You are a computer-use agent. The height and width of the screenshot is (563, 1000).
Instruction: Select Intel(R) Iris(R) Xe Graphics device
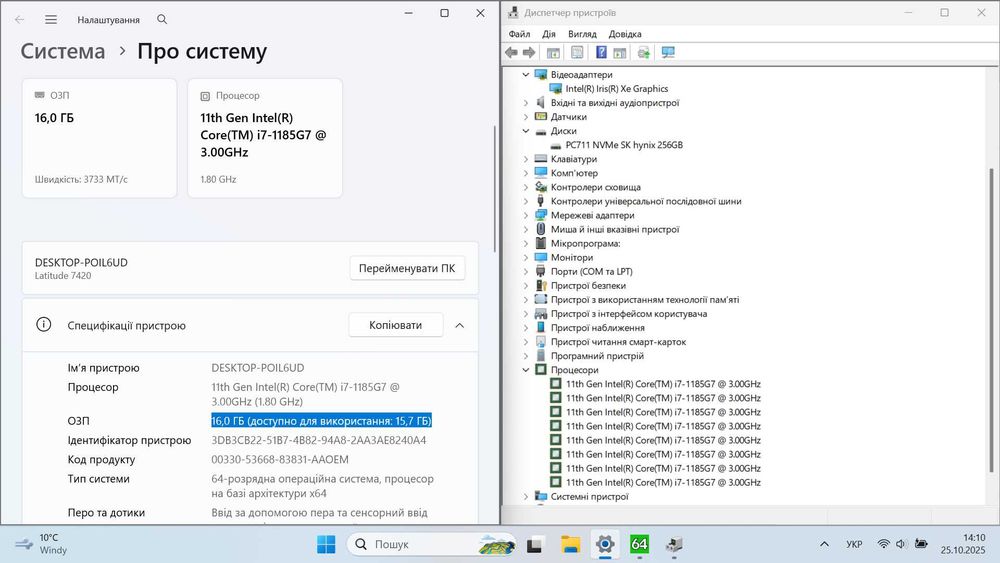tap(616, 89)
